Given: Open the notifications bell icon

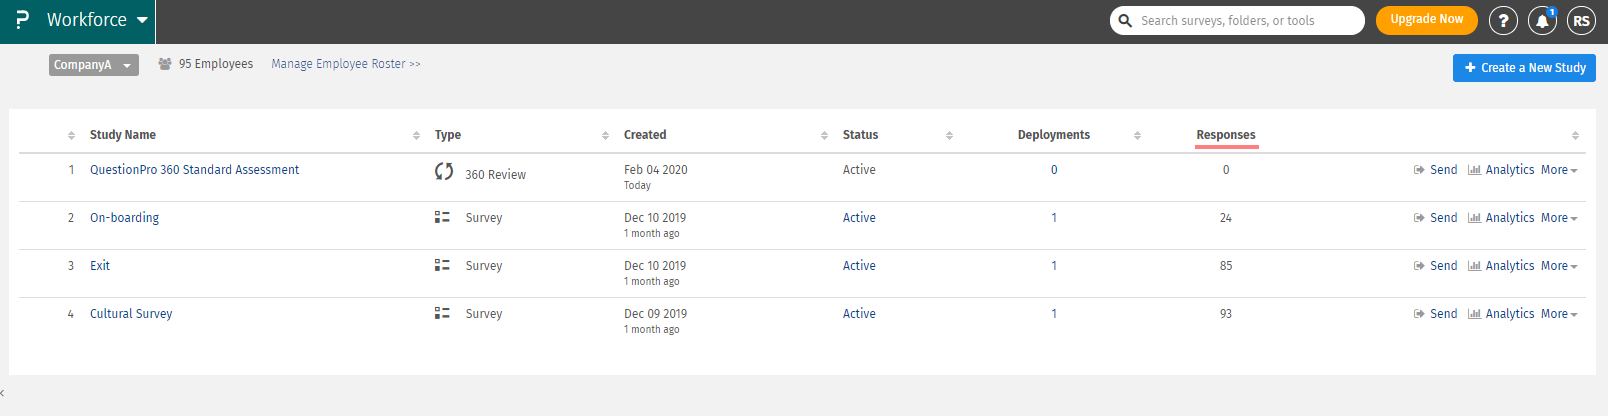Looking at the screenshot, I should (x=1542, y=21).
